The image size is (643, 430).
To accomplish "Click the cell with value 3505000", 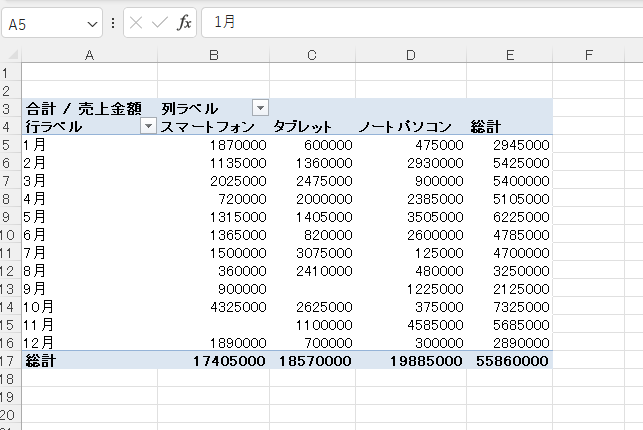I will pyautogui.click(x=411, y=217).
